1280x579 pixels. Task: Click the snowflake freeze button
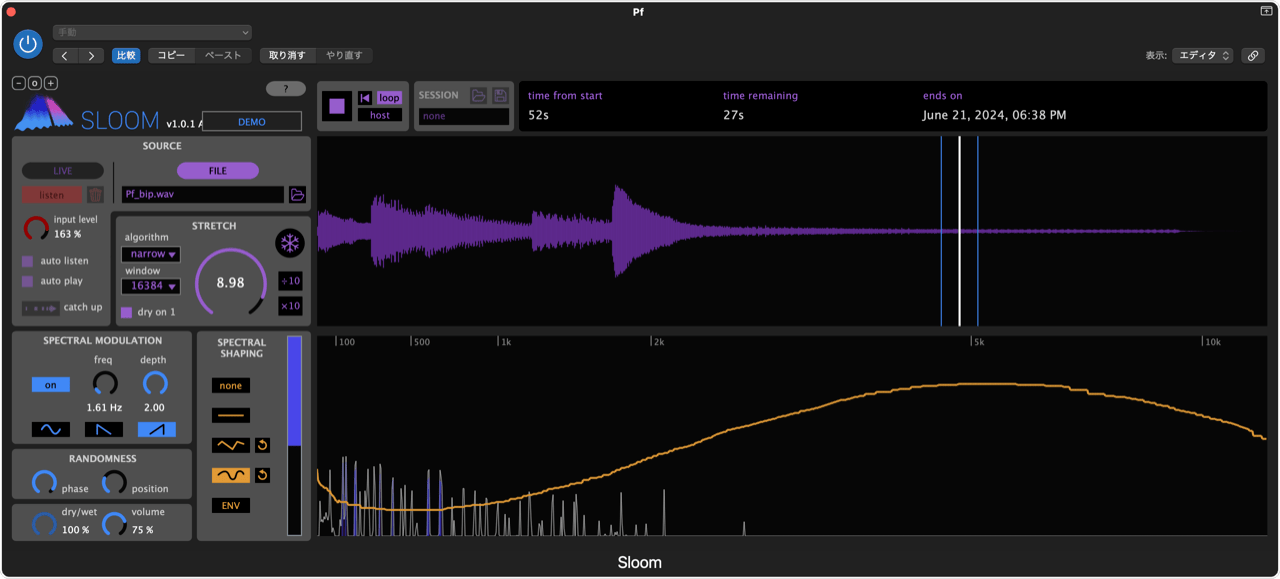(x=290, y=244)
